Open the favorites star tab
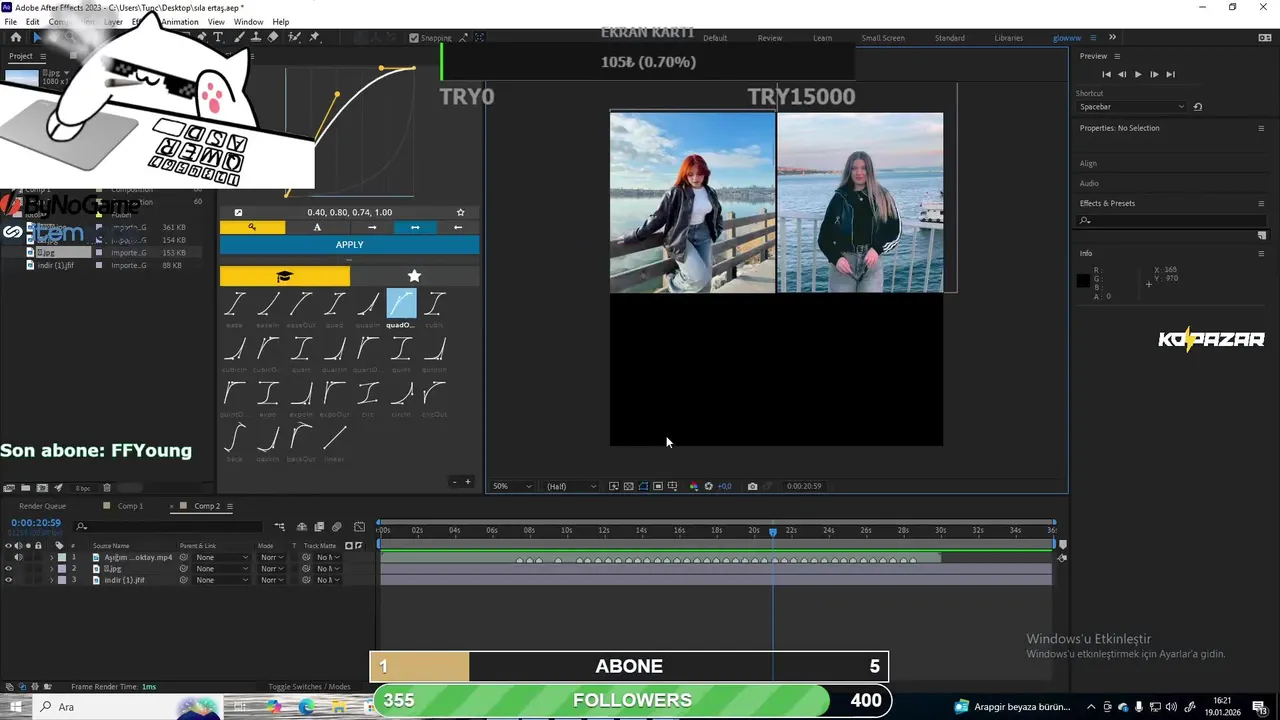The height and width of the screenshot is (720, 1280). 414,276
